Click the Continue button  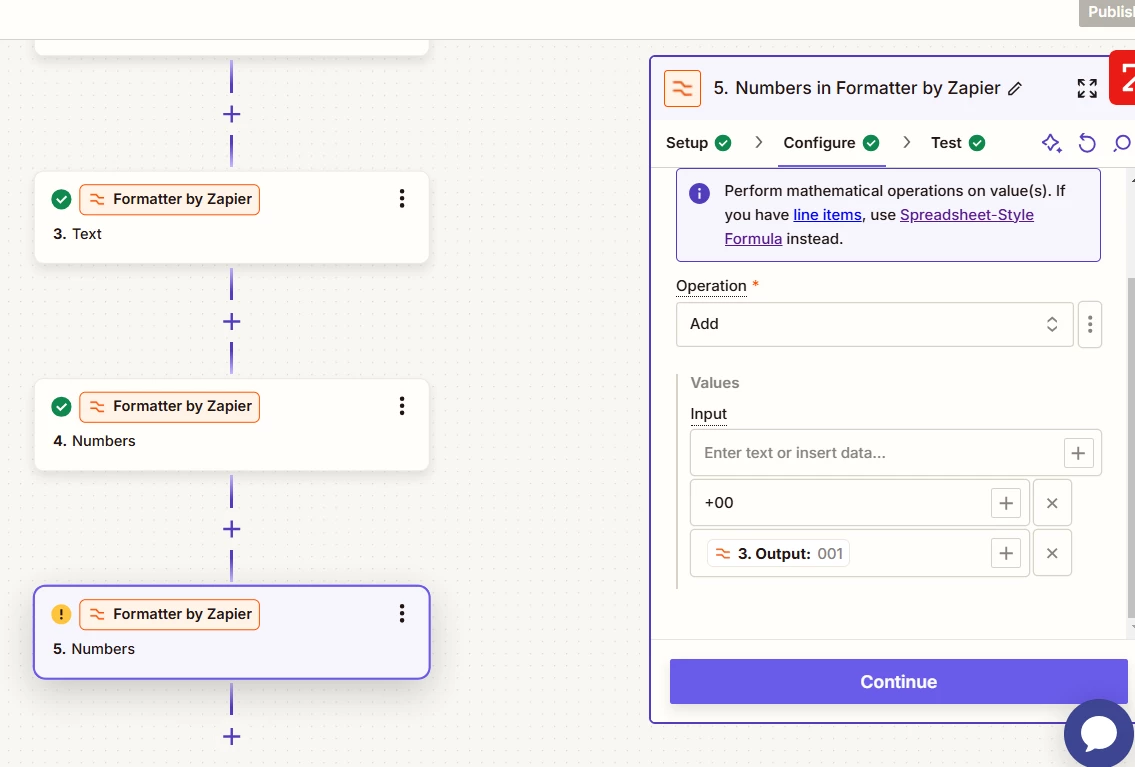point(898,682)
